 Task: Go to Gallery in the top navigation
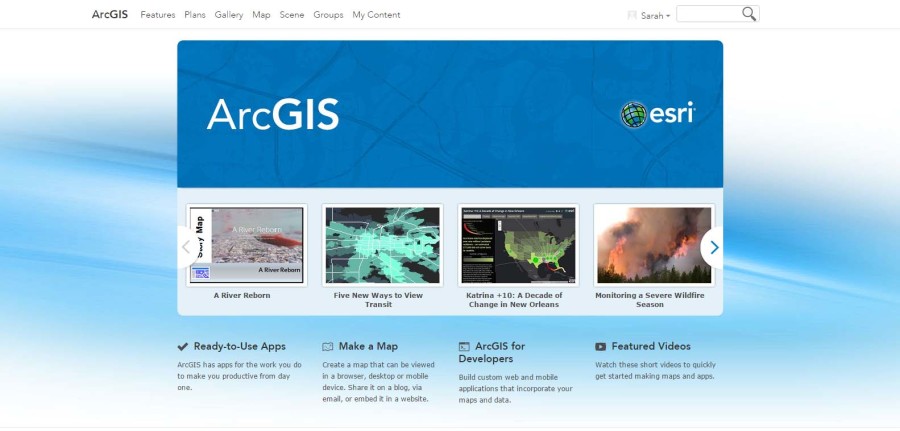point(229,15)
